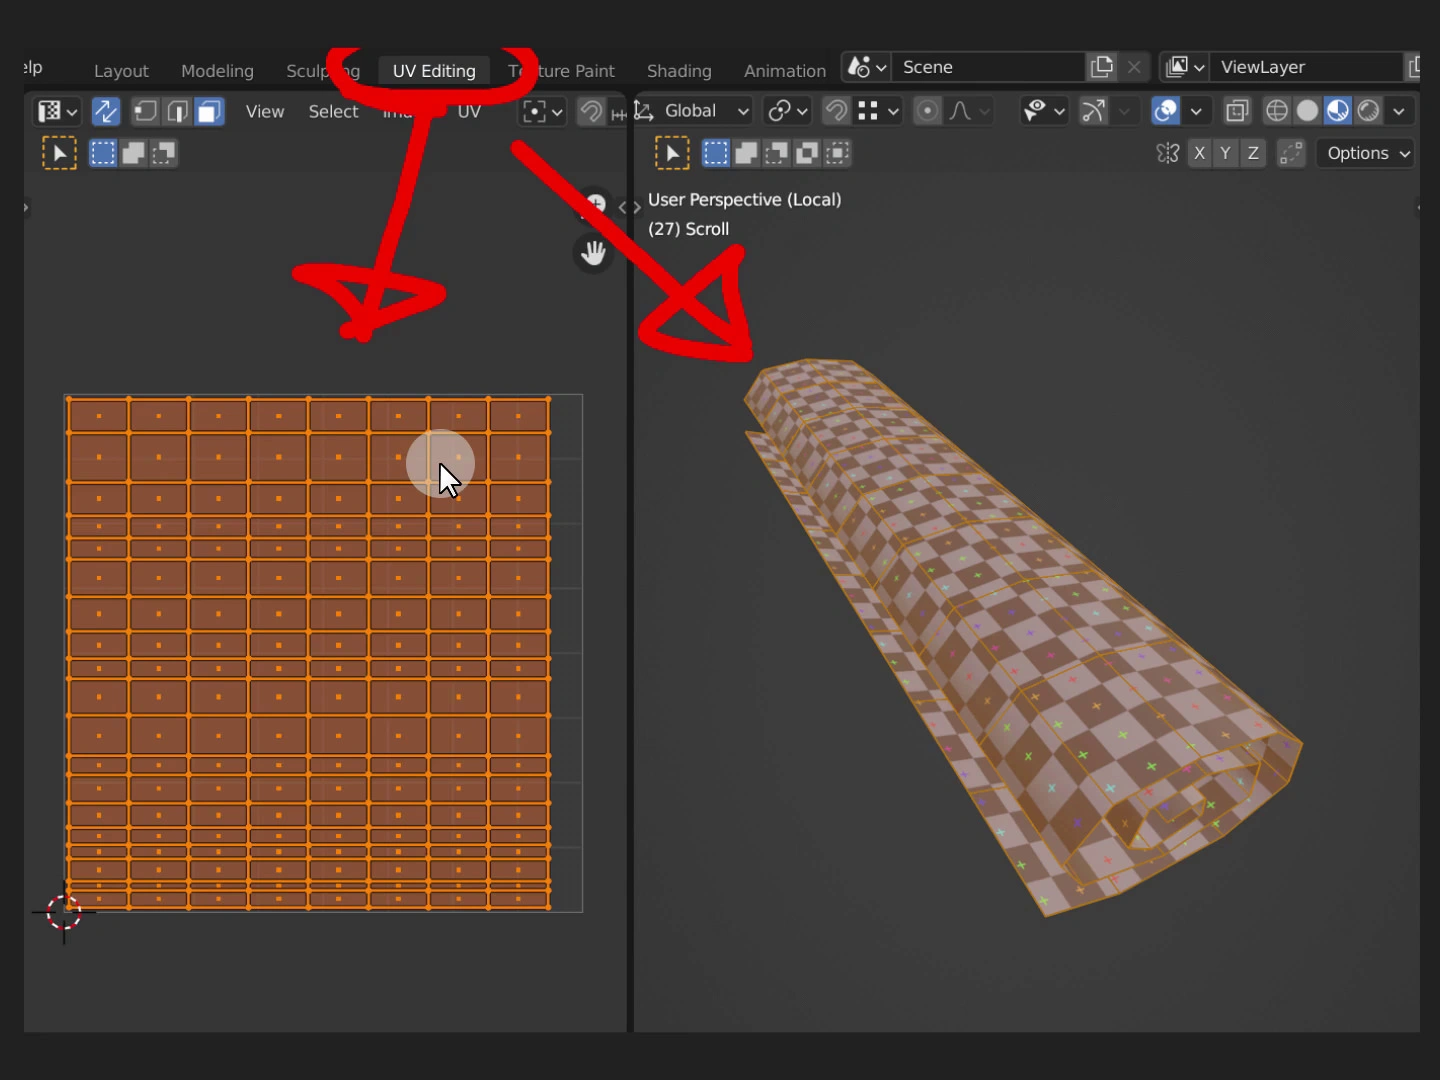Toggle mirror X axis button
Viewport: 1440px width, 1080px height.
pyautogui.click(x=1199, y=153)
